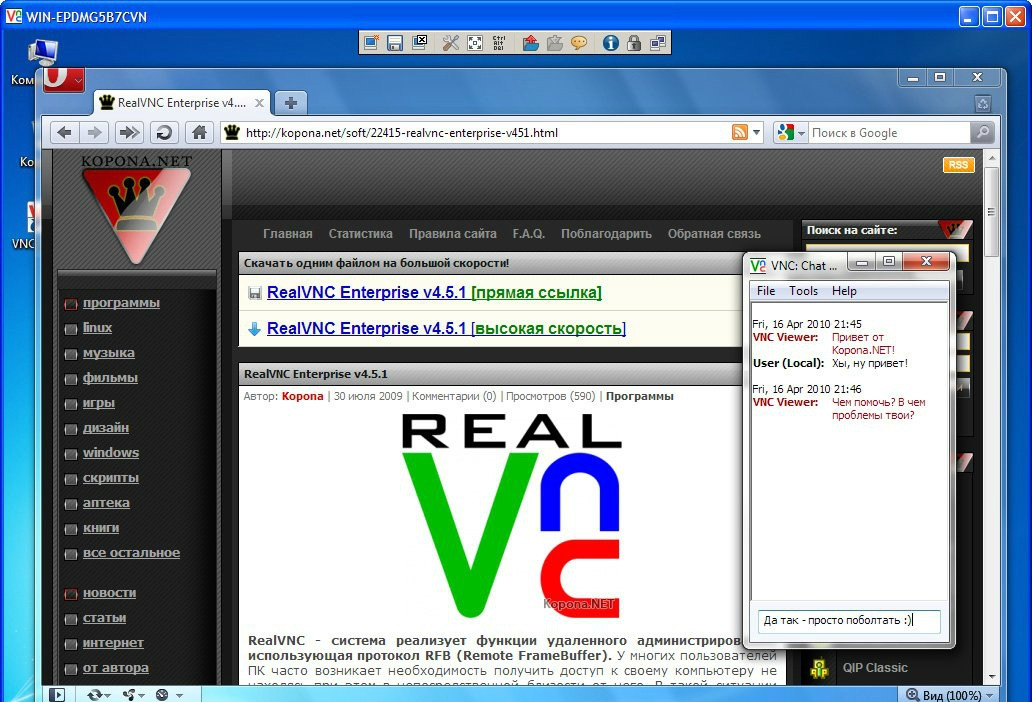This screenshot has width=1032, height=702.
Task: Open the музыка sidebar category
Action: click(x=109, y=353)
